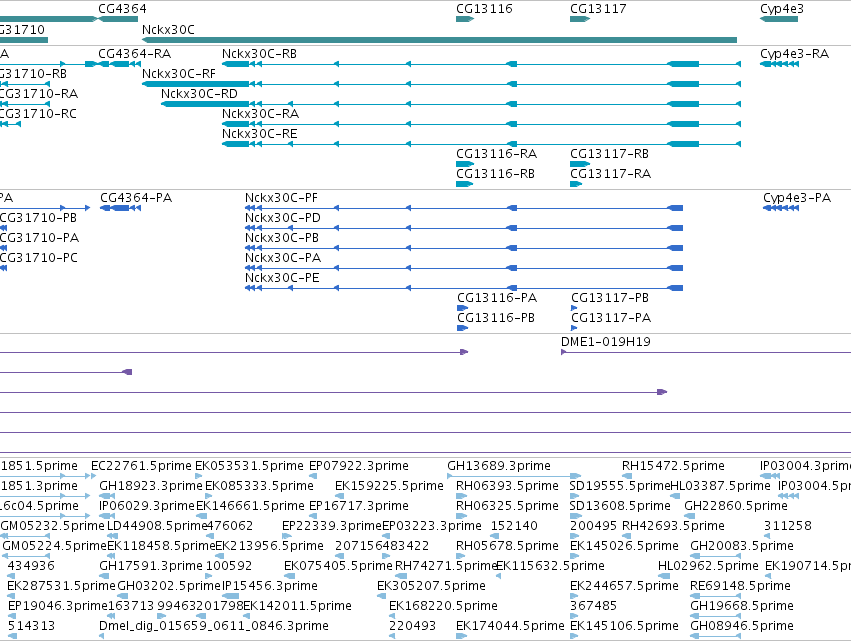Image resolution: width=851 pixels, height=641 pixels.
Task: Select protein label Nckx30C-PF
Action: [281, 198]
